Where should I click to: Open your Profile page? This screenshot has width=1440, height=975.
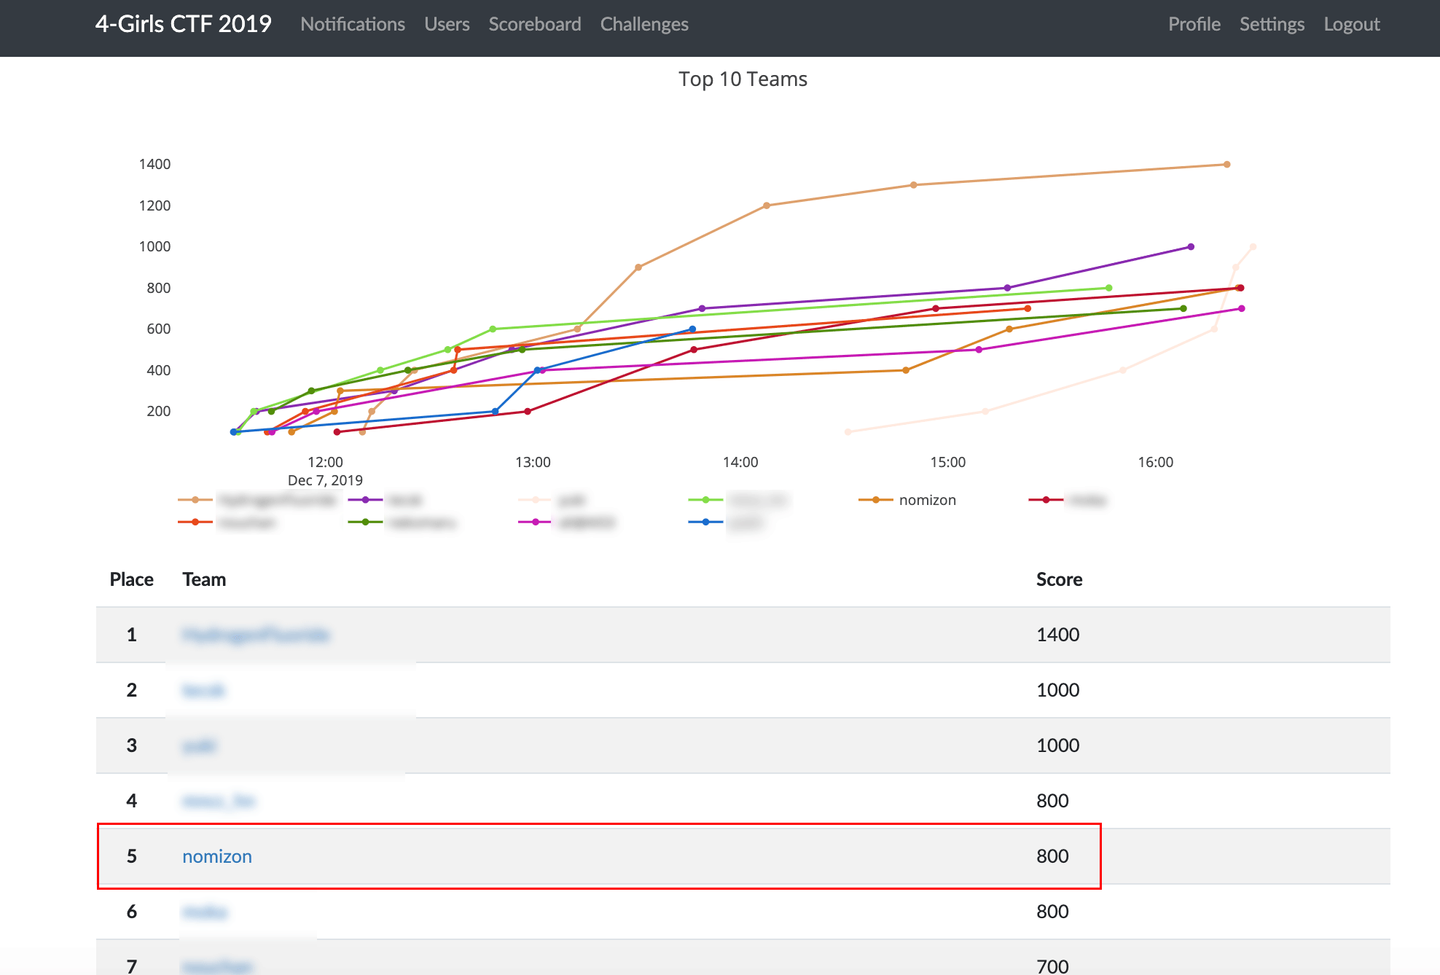point(1194,24)
